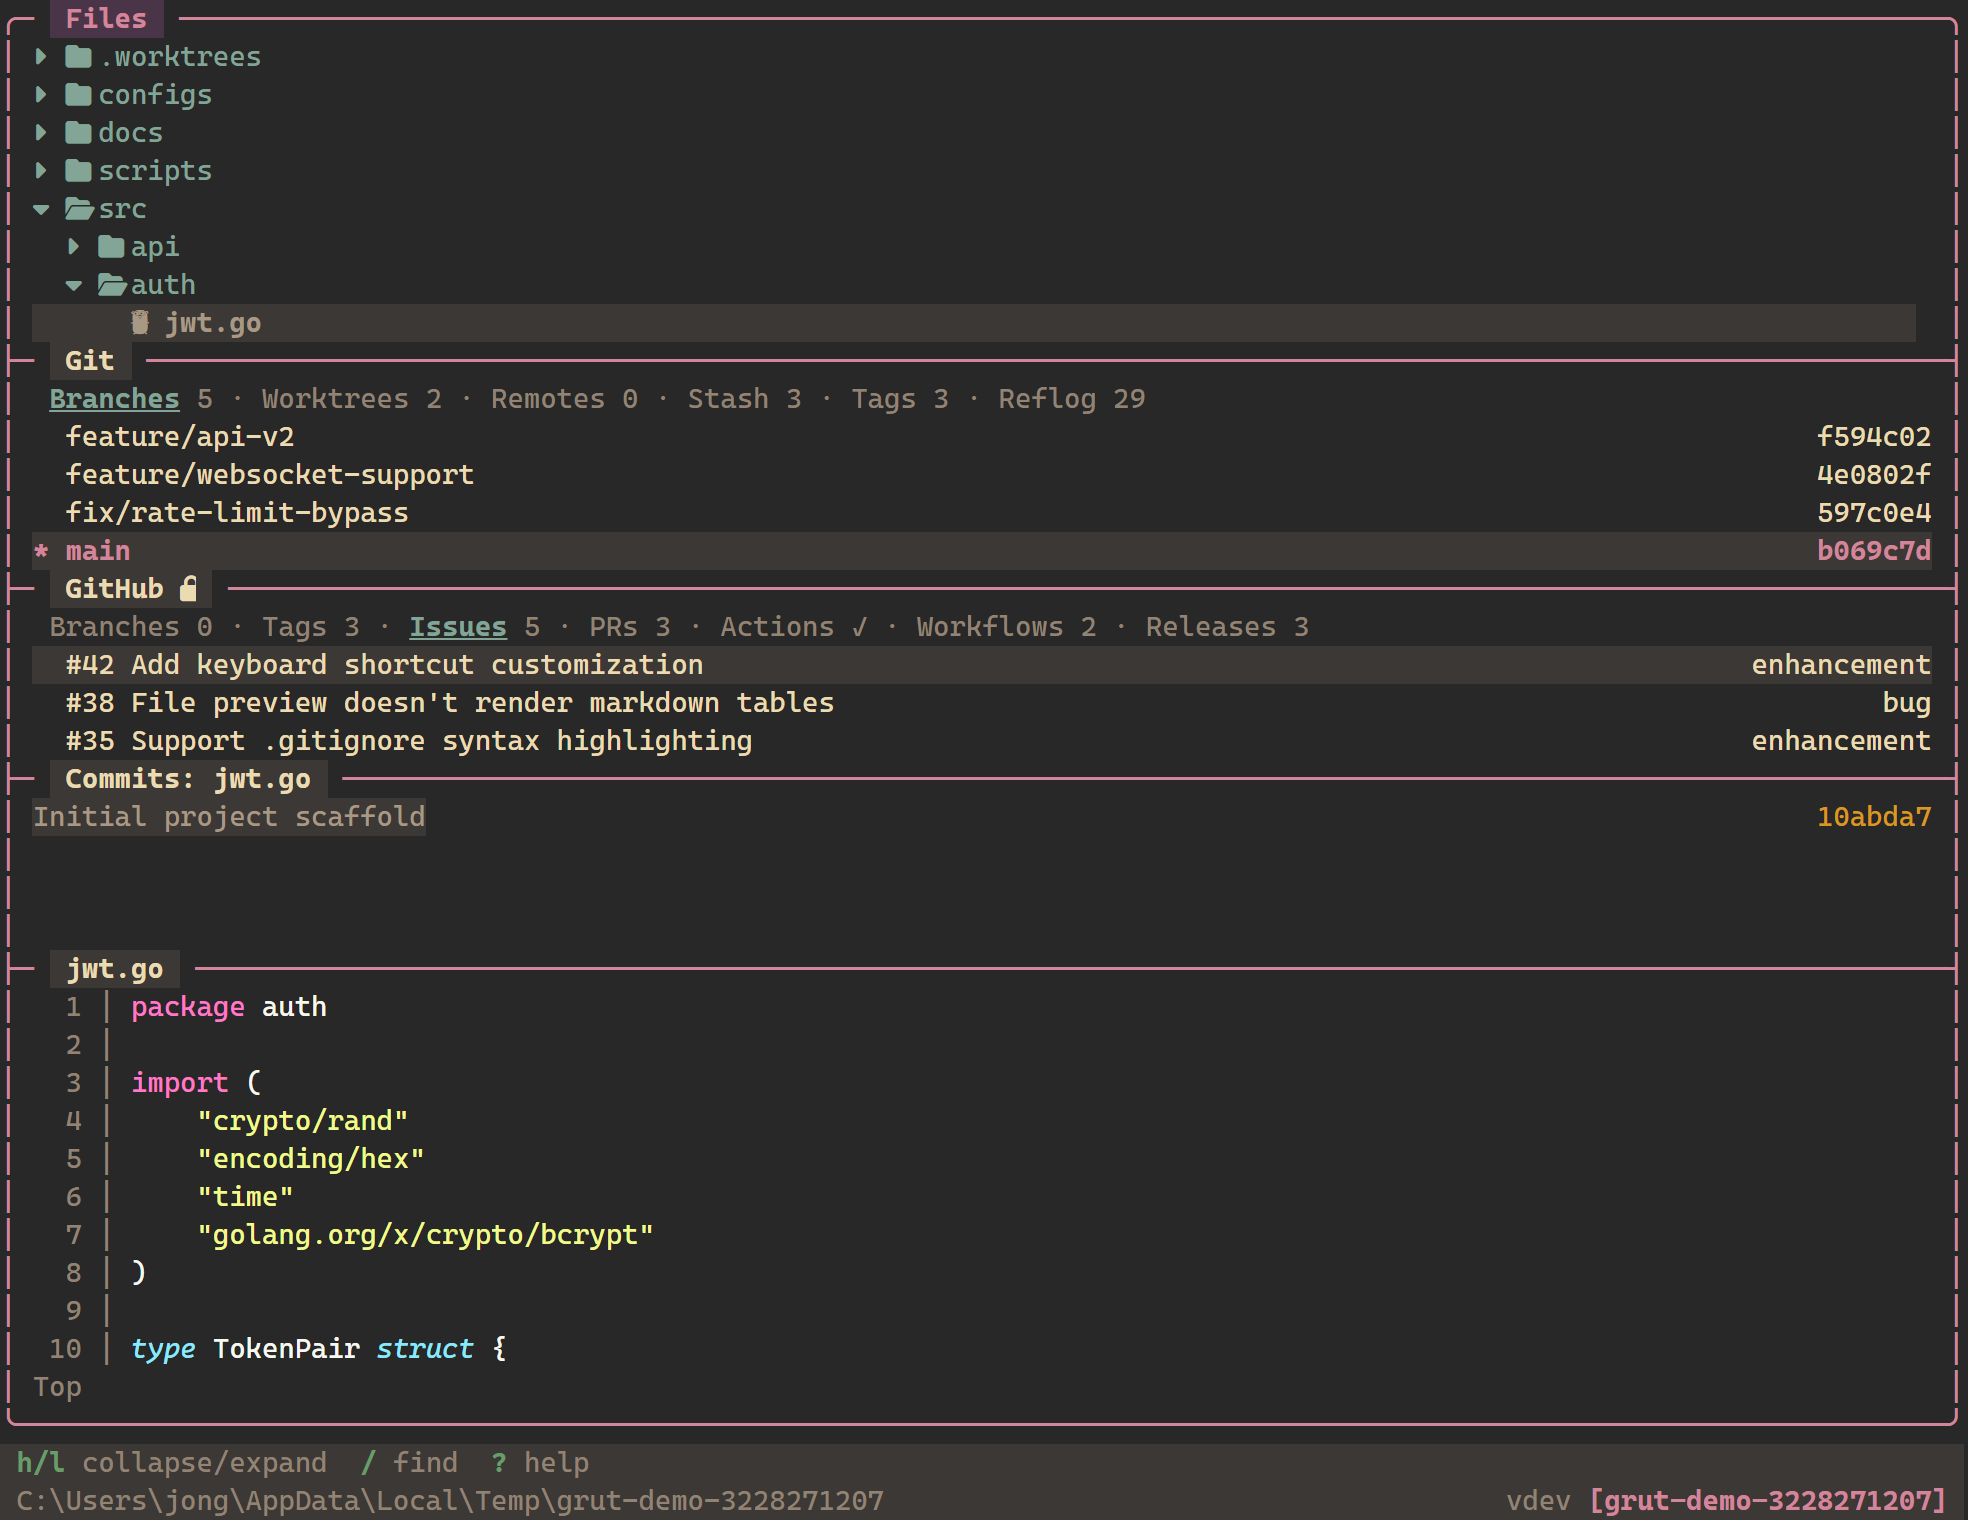Collapse the auth folder arrow
1968x1520 pixels.
[74, 285]
